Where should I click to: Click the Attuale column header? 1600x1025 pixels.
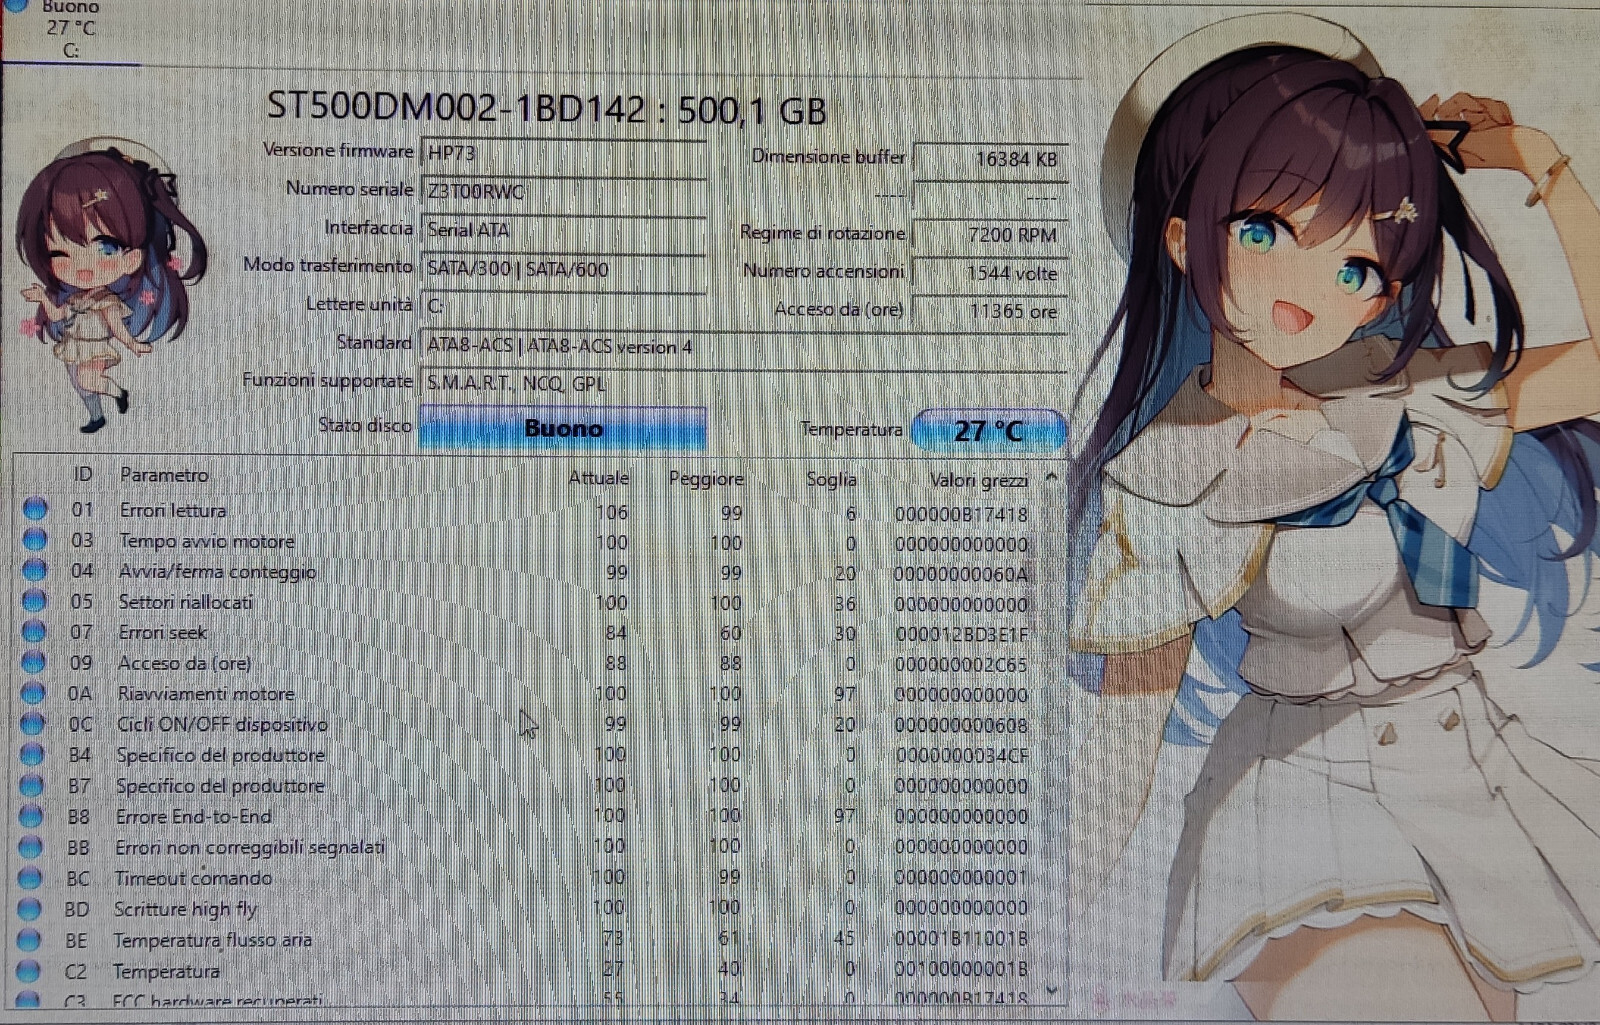(x=598, y=478)
